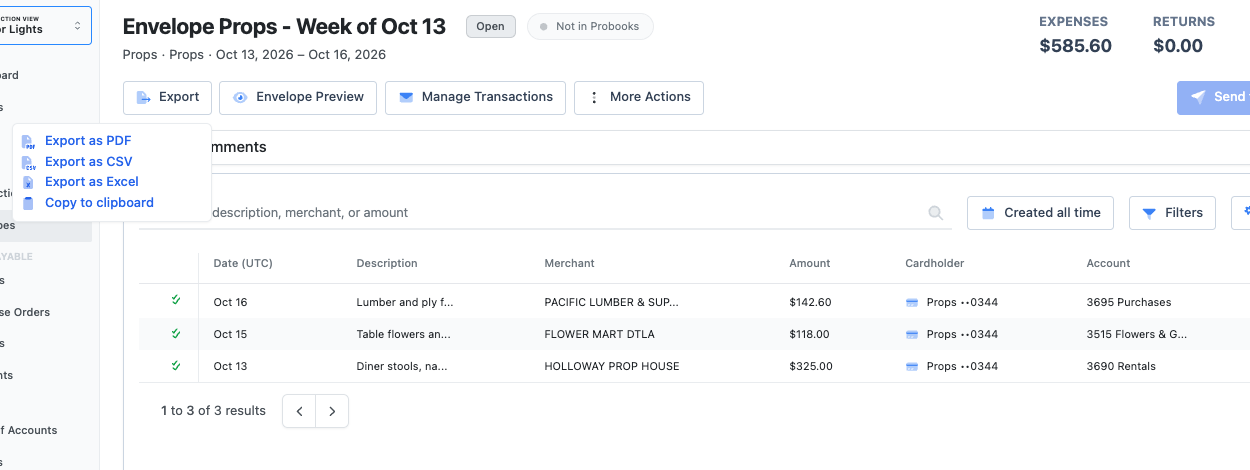Click the envelope icon on Manage Transactions
Viewport: 1250px width, 470px height.
(x=406, y=97)
